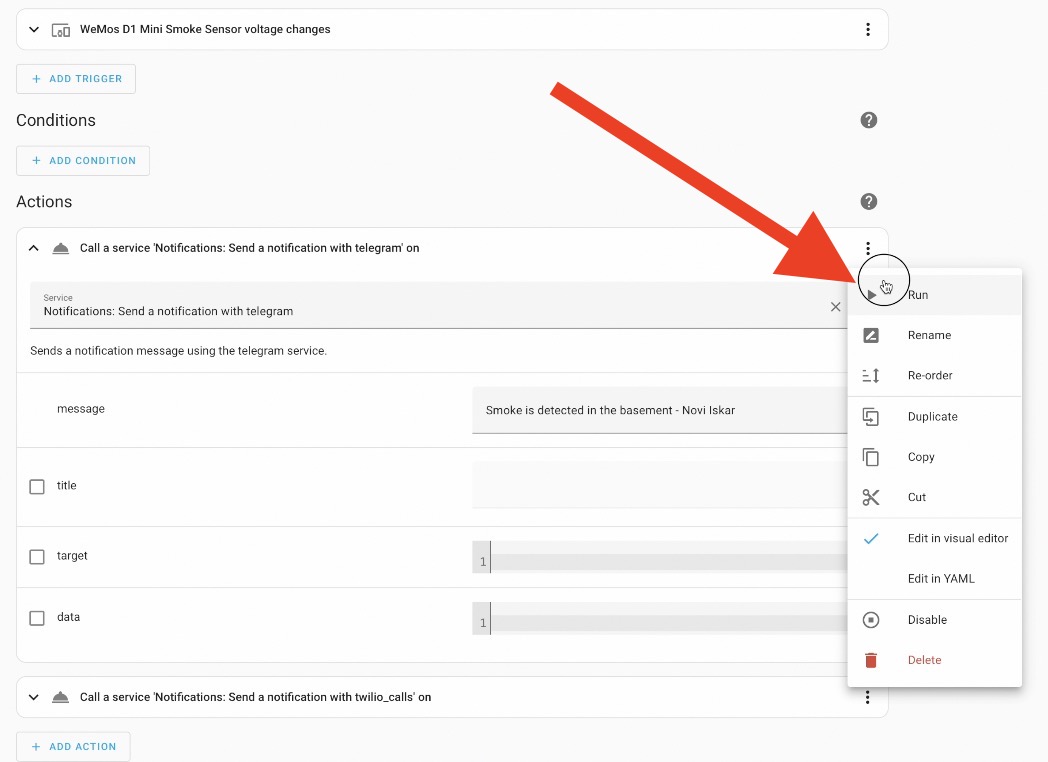The height and width of the screenshot is (762, 1048).
Task: Enable the data checkbox
Action: click(37, 618)
